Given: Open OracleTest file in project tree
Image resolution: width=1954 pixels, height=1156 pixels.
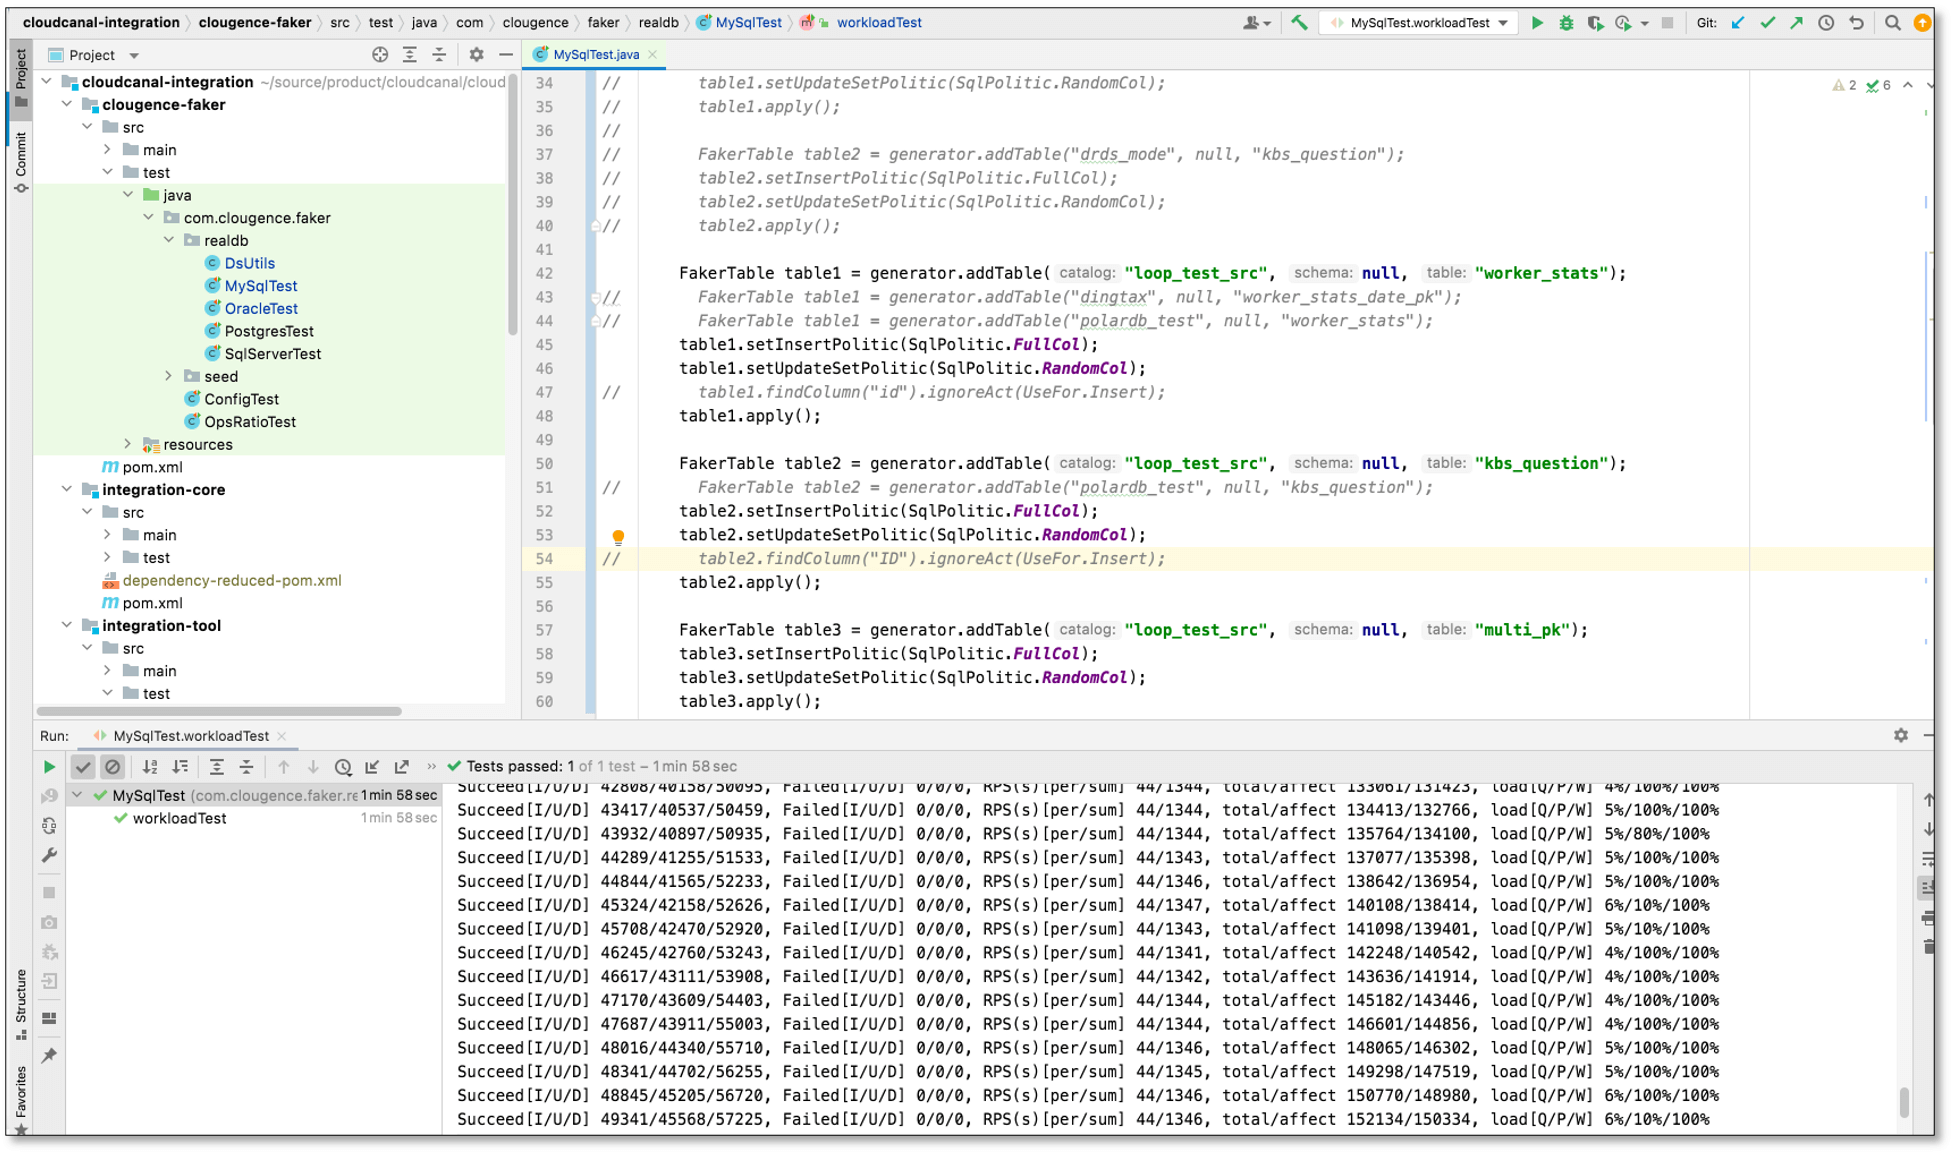Looking at the screenshot, I should pyautogui.click(x=260, y=308).
